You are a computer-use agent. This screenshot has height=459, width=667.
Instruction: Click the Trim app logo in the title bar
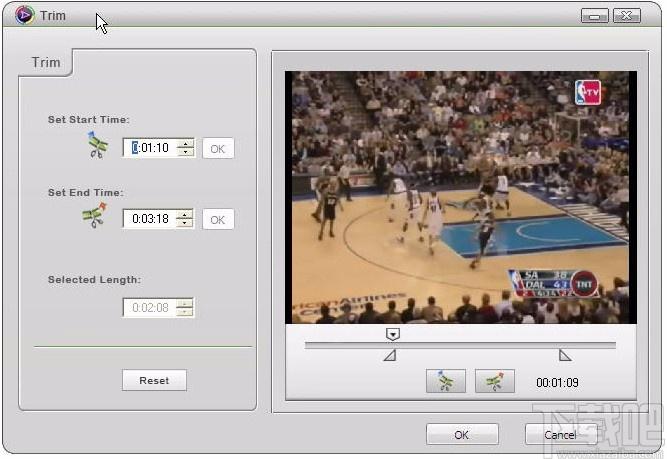click(25, 15)
